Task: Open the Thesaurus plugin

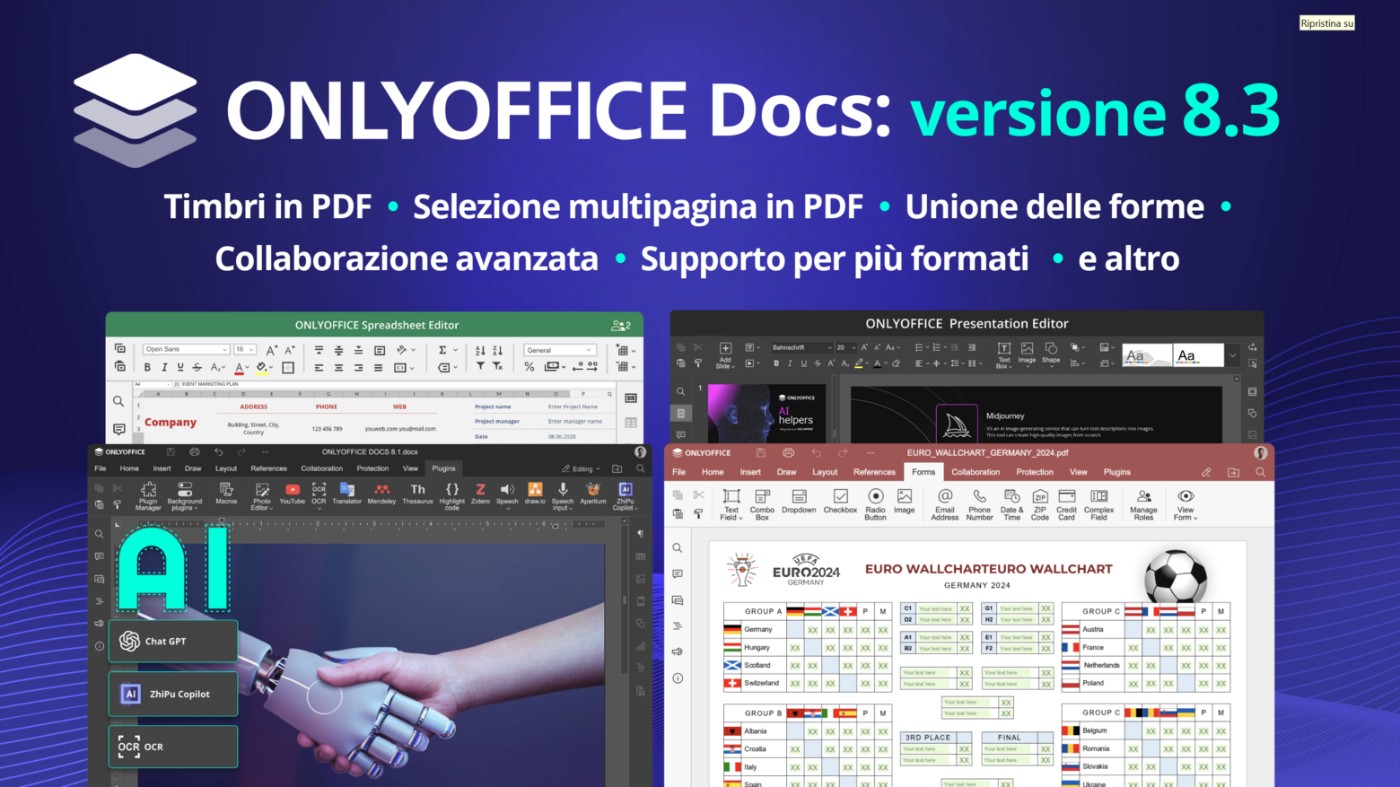Action: pyautogui.click(x=417, y=493)
